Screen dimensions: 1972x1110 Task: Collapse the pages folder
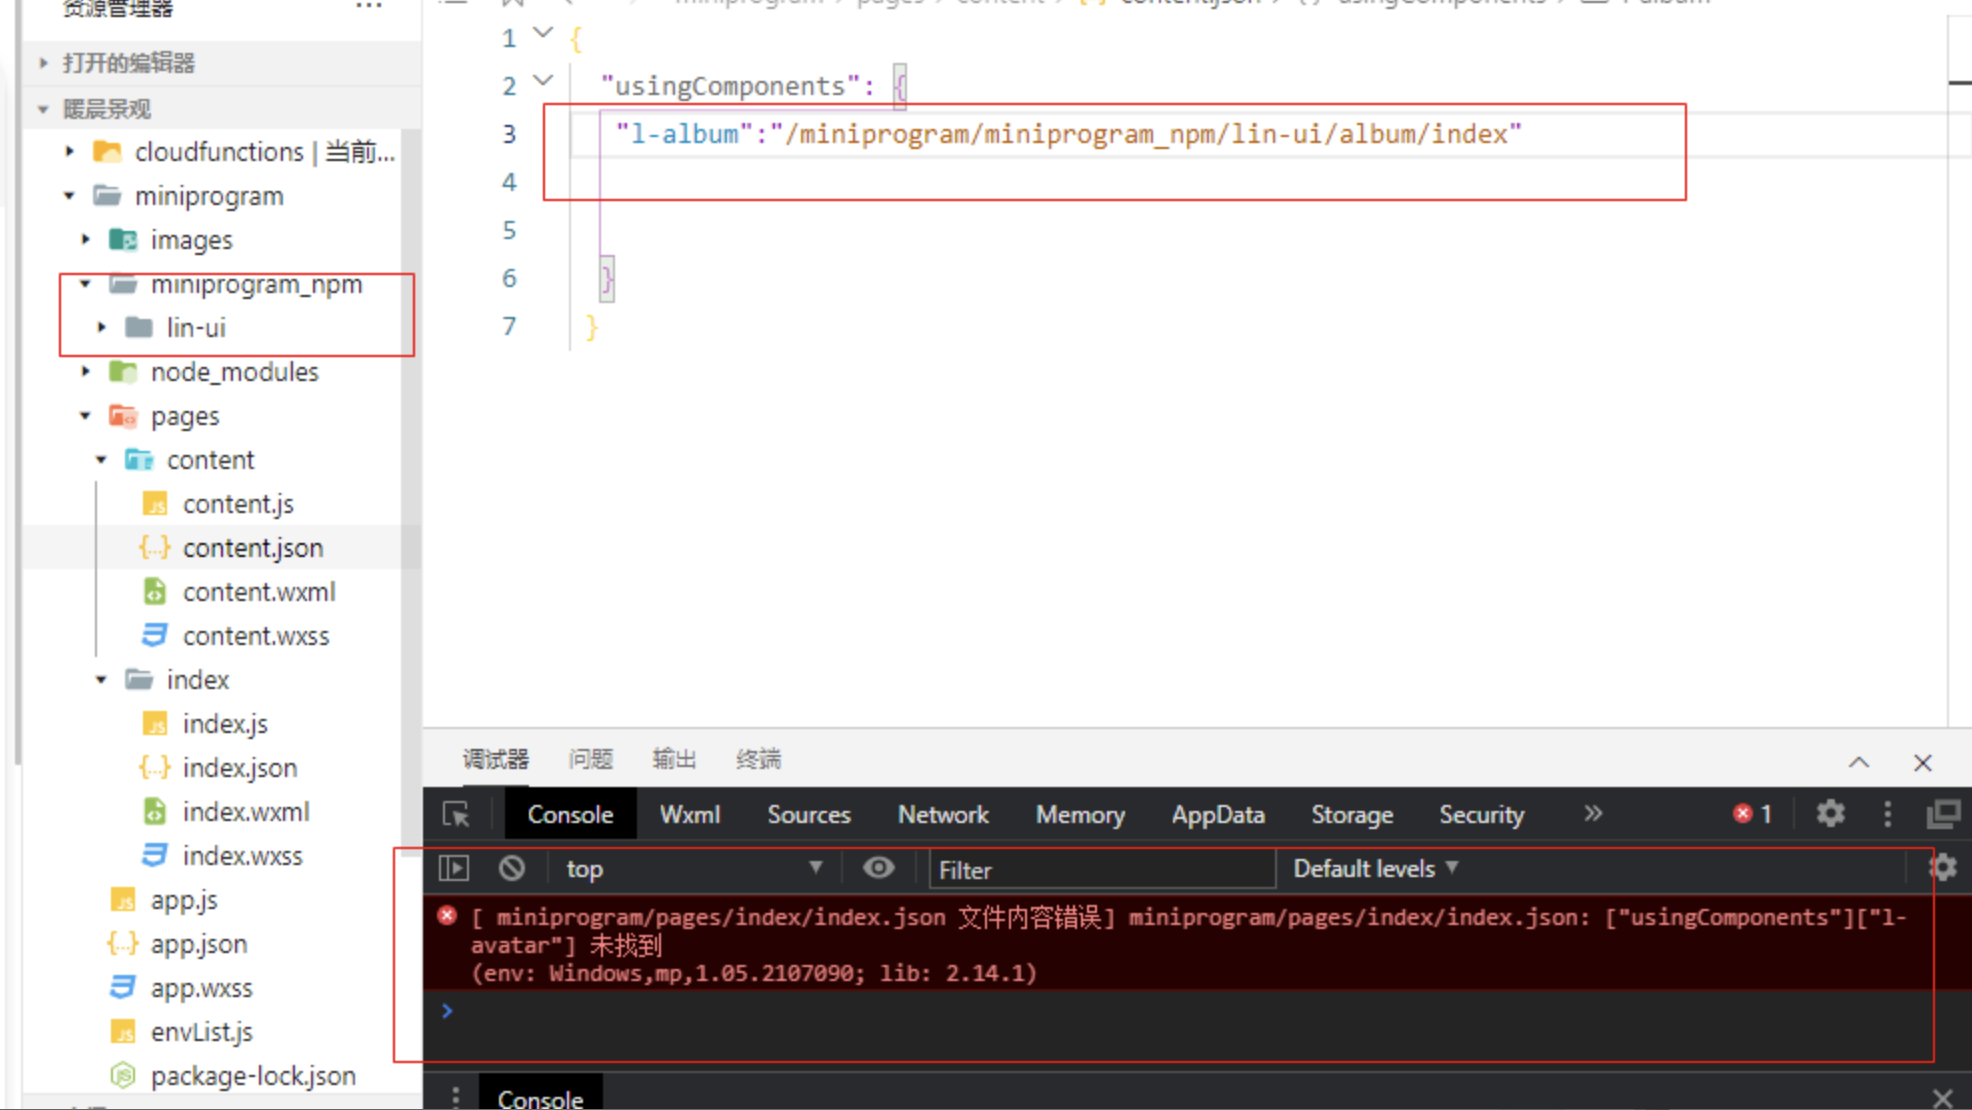84,415
